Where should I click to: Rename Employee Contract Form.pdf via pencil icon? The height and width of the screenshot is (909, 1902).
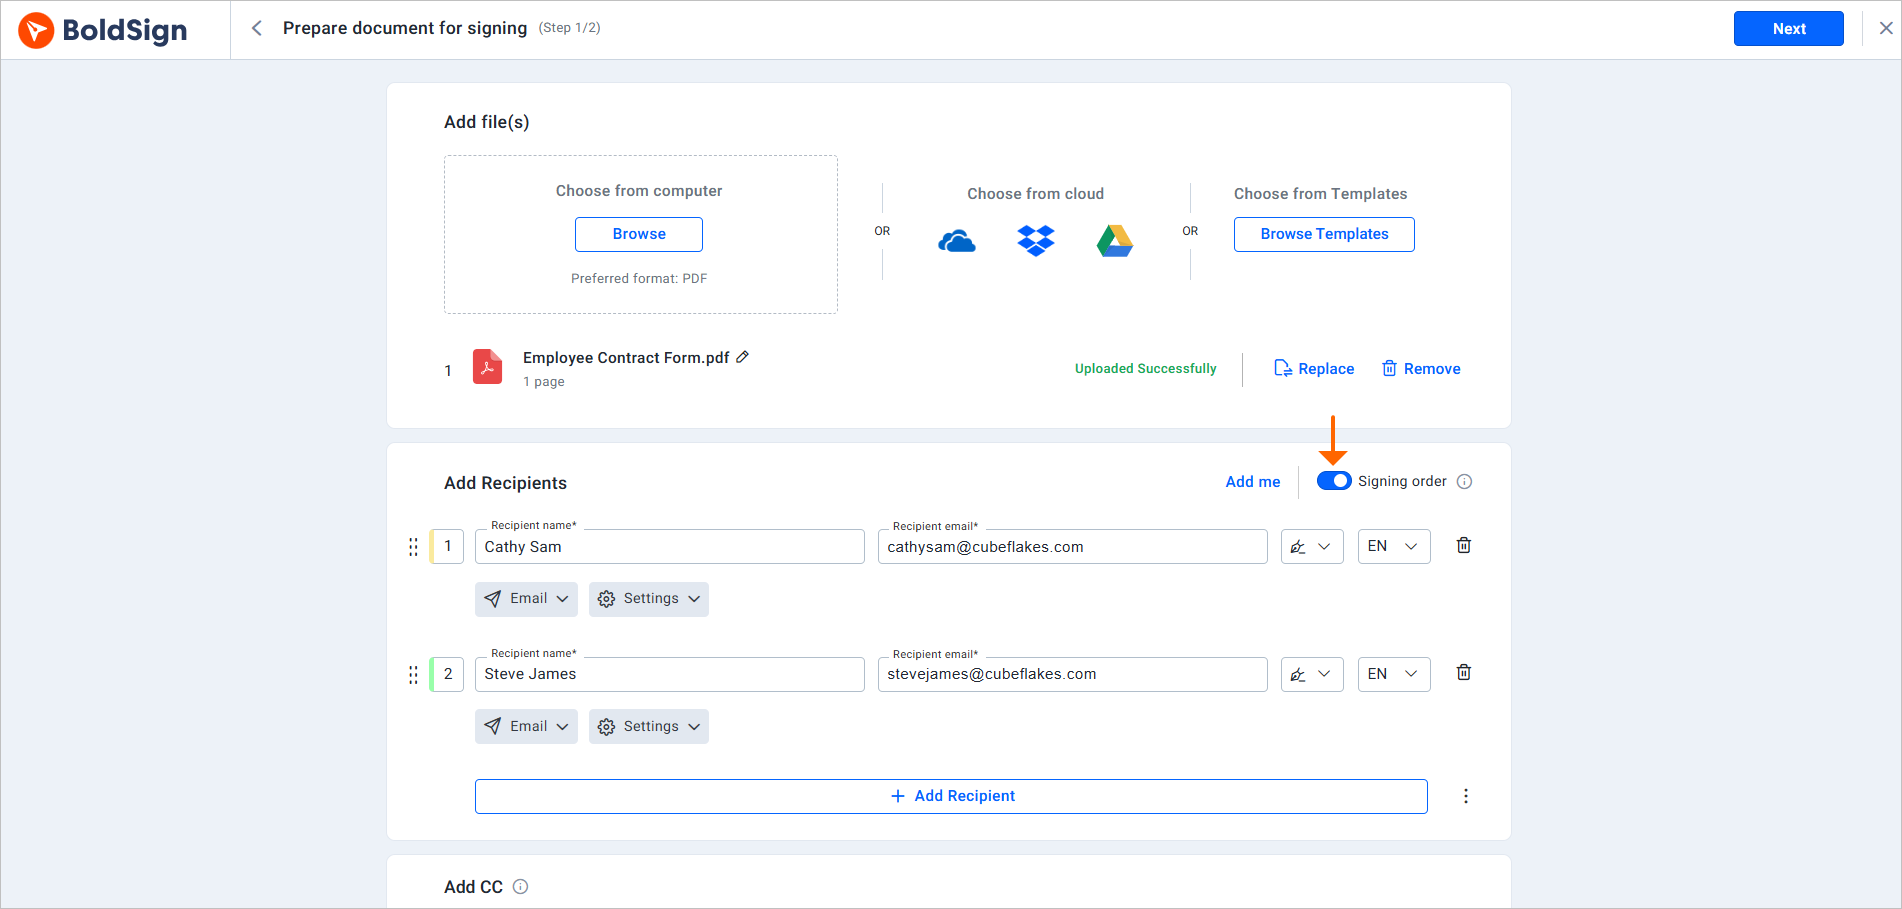pos(742,357)
